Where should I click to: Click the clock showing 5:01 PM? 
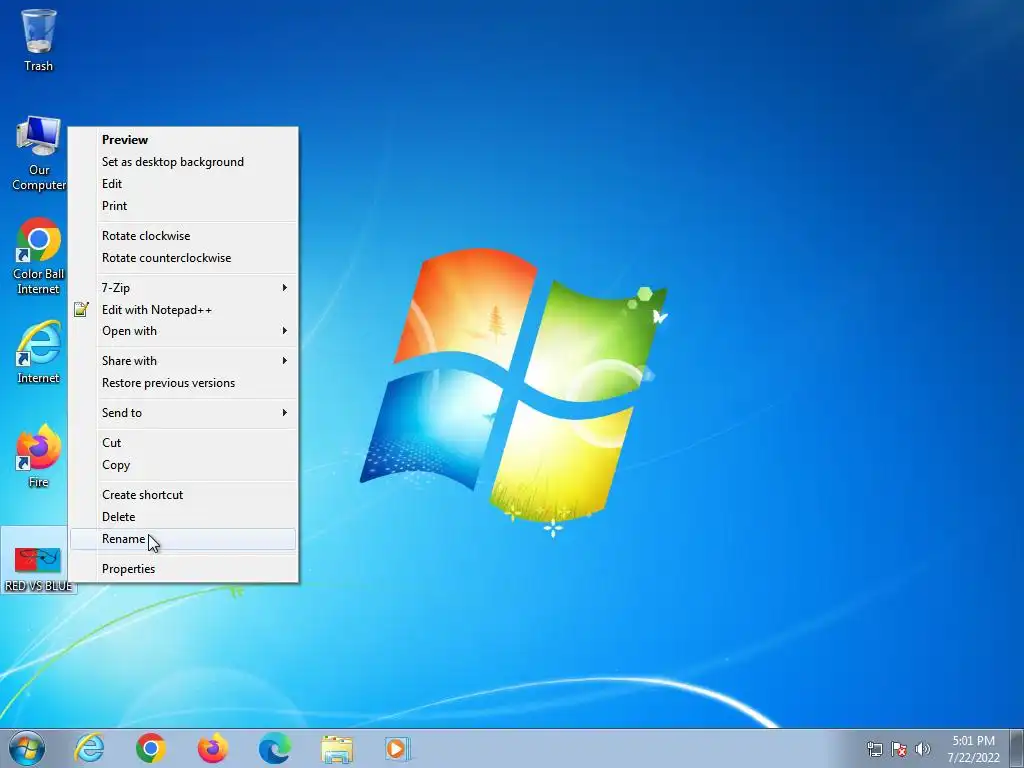click(x=973, y=749)
